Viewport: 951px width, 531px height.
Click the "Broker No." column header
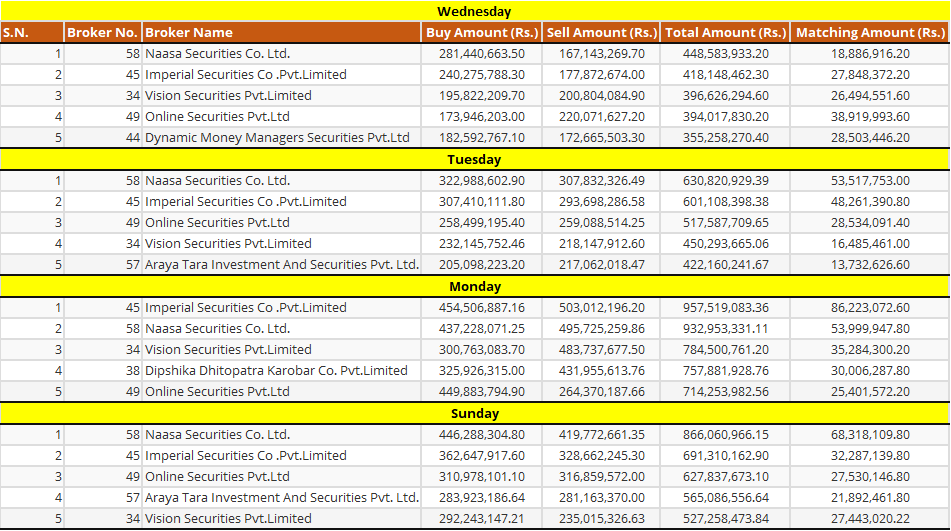point(102,32)
